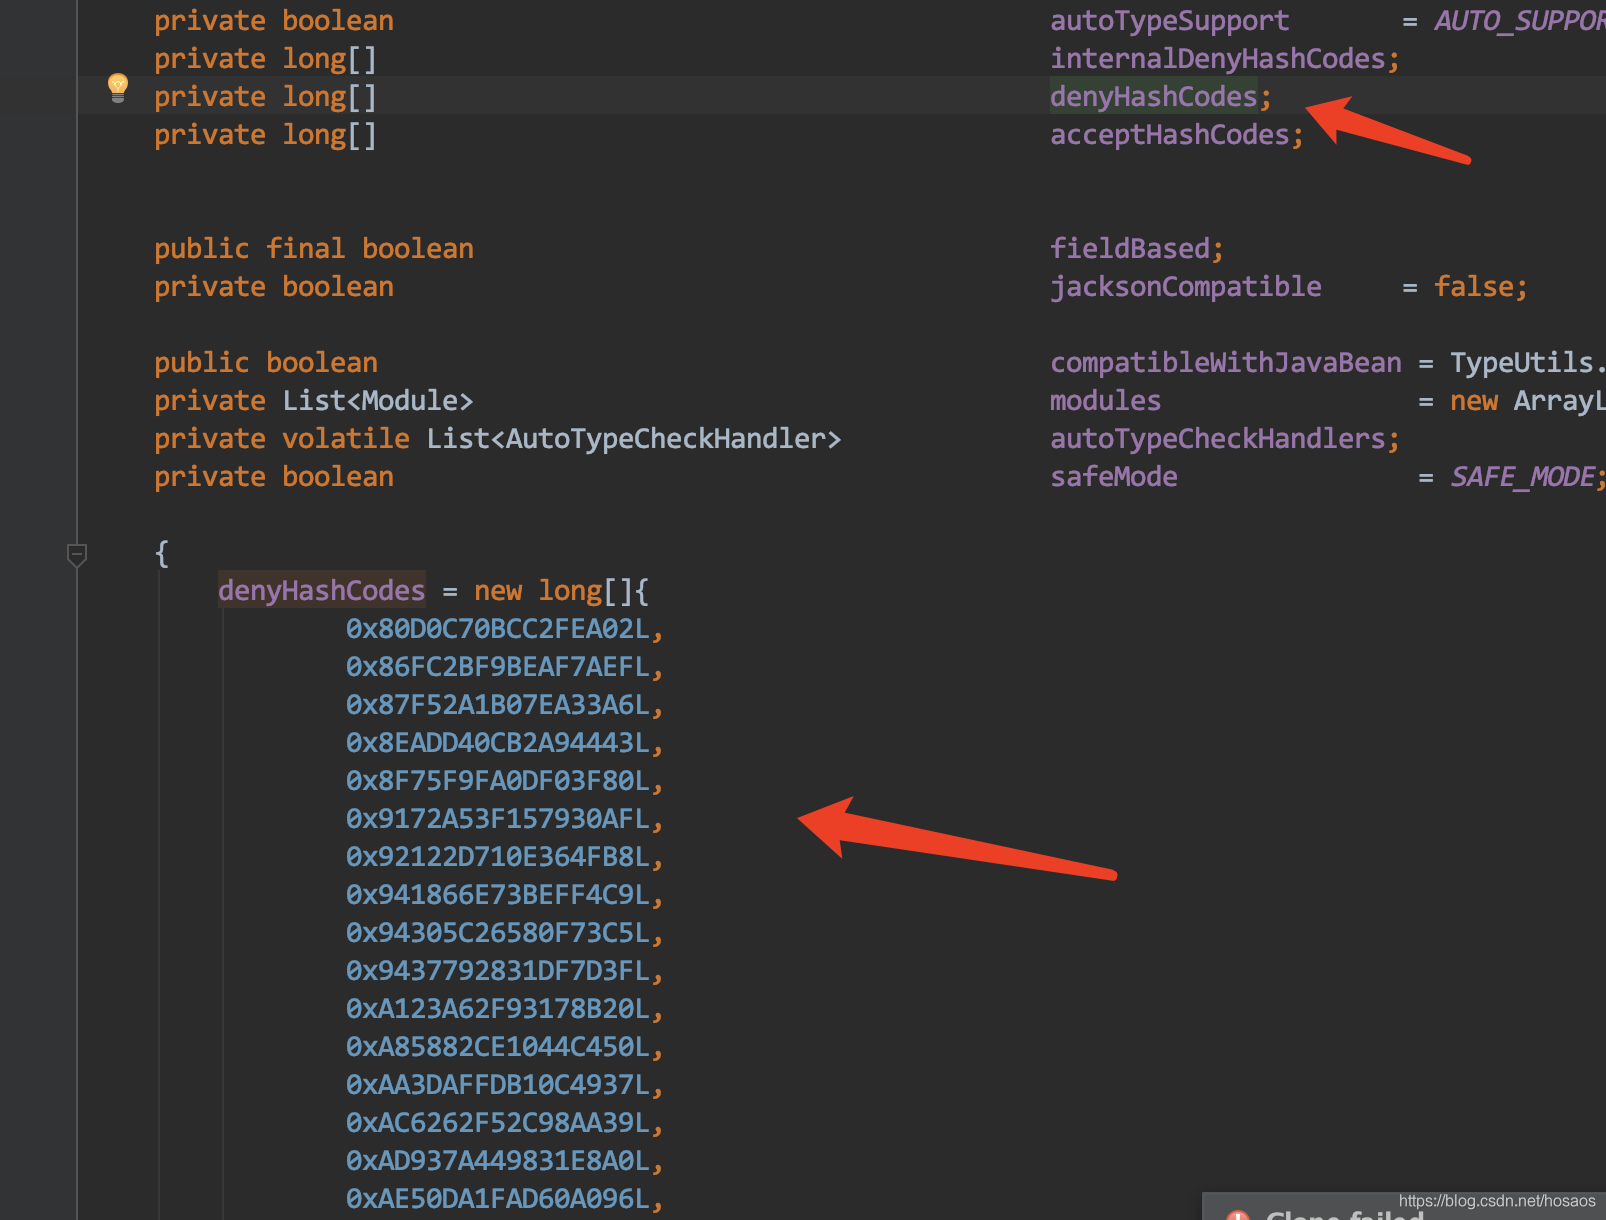
Task: Click the SAFE_MODE constant reference
Action: pos(1522,477)
